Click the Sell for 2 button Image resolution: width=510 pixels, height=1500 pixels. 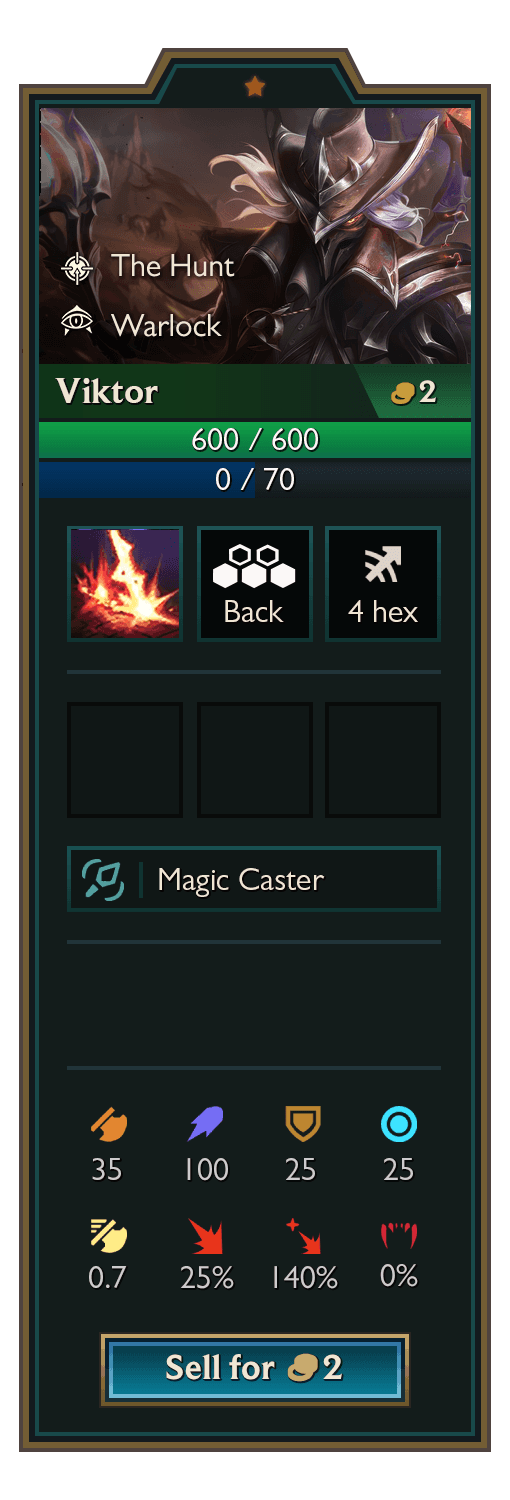(x=254, y=1368)
